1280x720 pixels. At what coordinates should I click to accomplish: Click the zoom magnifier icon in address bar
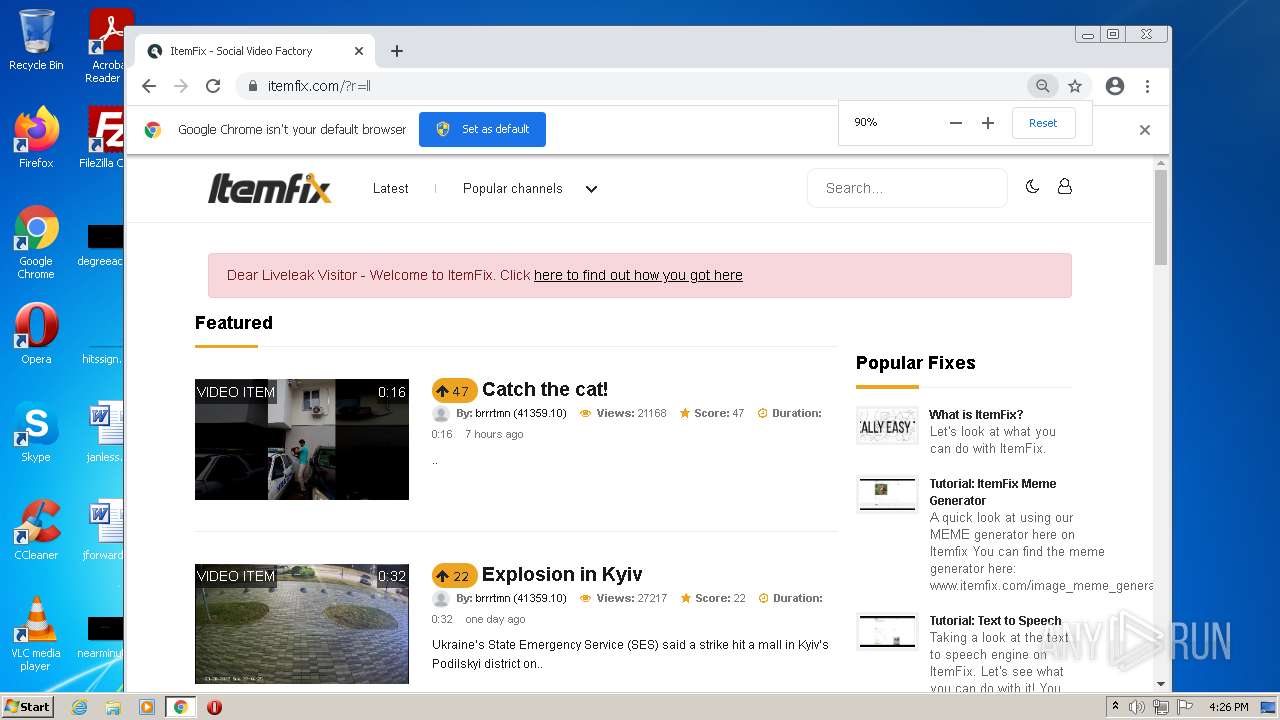pos(1042,86)
